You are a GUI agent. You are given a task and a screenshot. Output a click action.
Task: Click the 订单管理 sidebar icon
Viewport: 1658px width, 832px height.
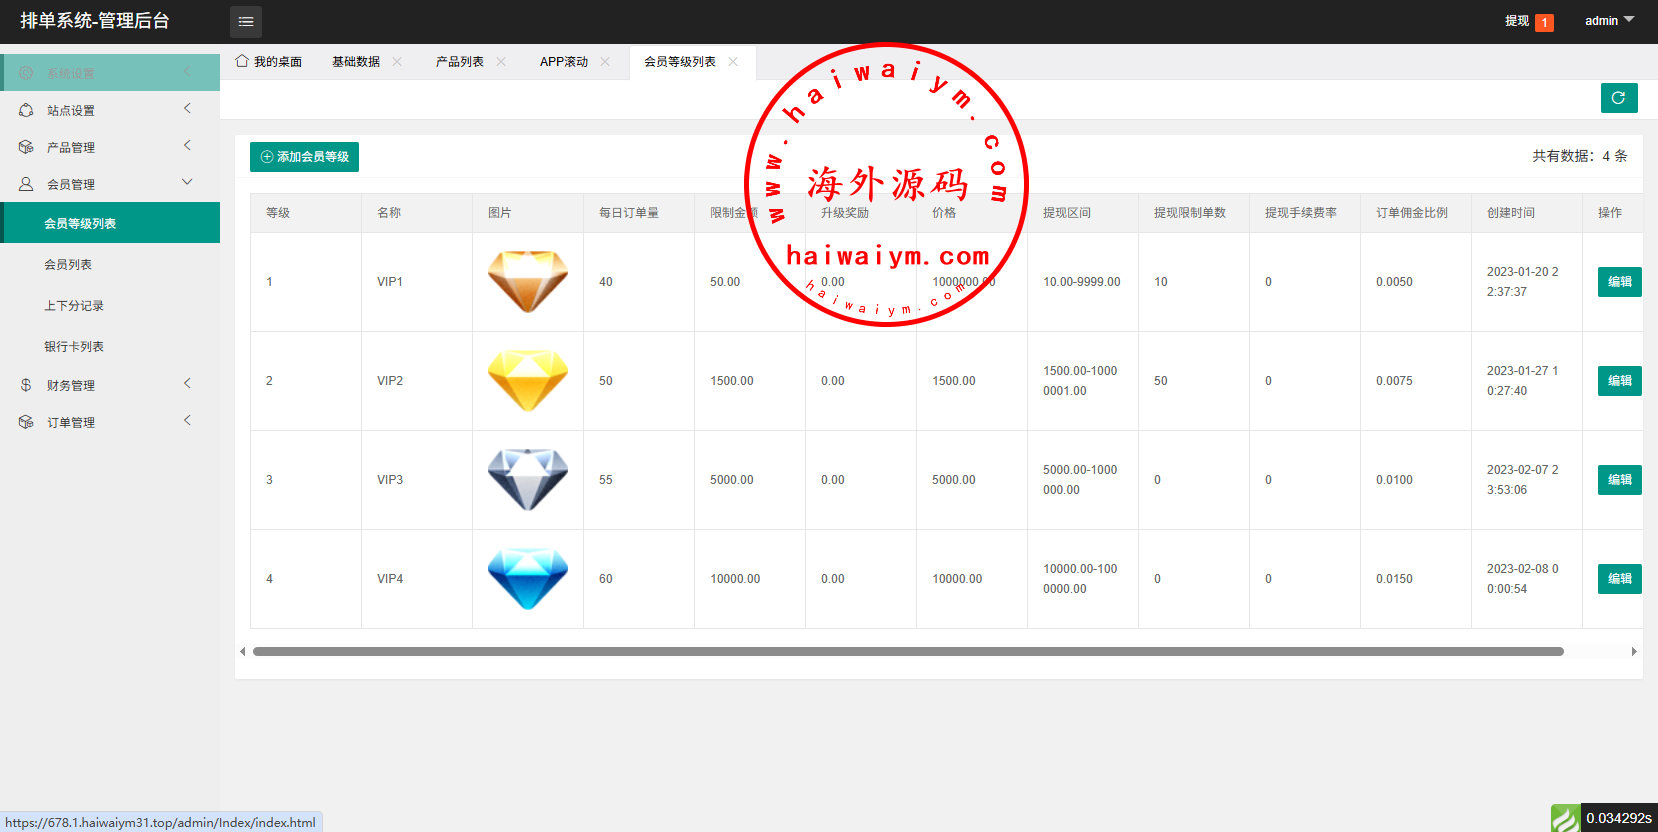tap(26, 422)
